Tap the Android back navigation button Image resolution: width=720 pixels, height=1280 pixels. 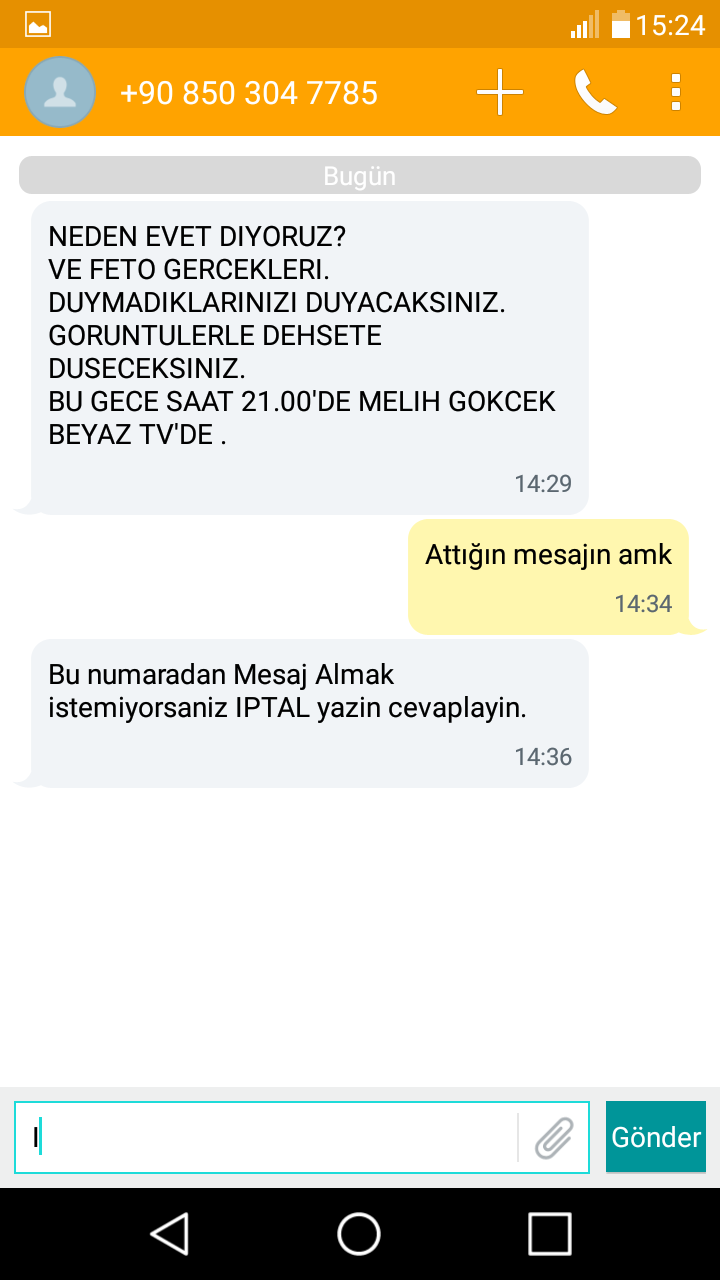coord(170,1233)
